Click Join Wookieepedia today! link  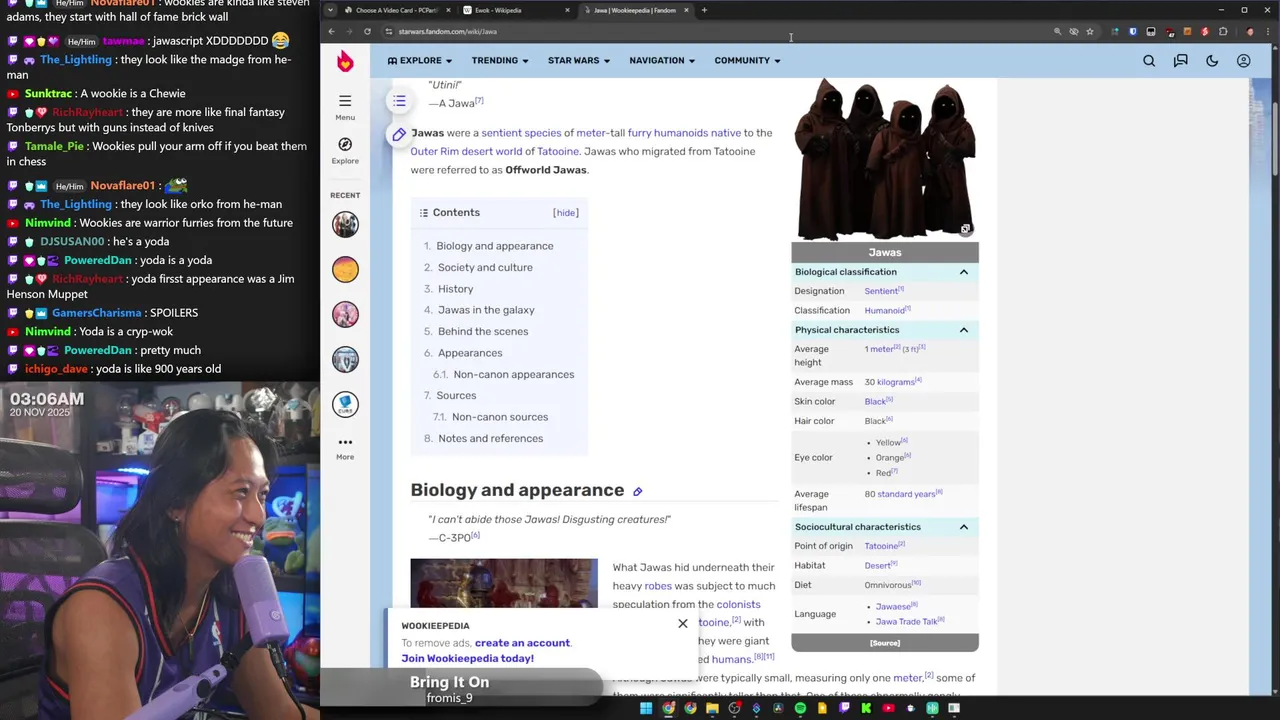[467, 658]
